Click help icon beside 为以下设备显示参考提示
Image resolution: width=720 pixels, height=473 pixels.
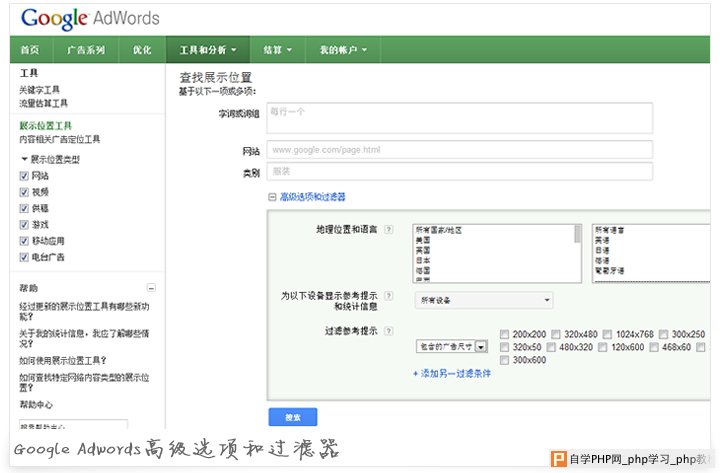pos(388,296)
